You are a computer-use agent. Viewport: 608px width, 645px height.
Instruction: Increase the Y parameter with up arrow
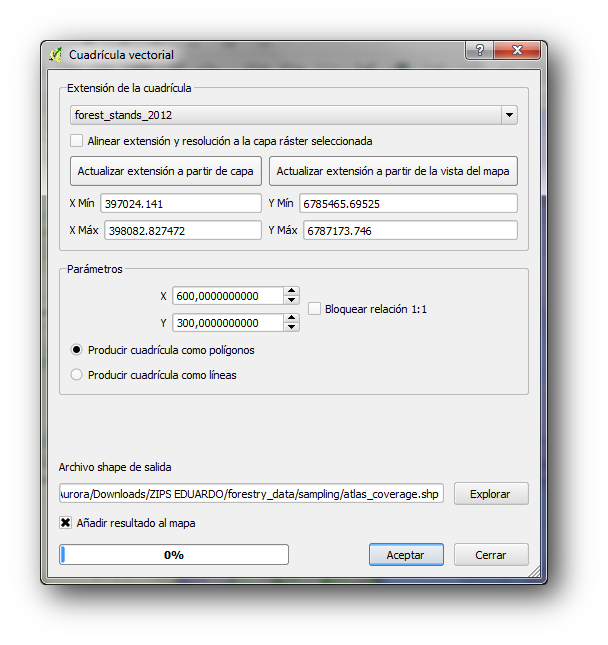(291, 318)
